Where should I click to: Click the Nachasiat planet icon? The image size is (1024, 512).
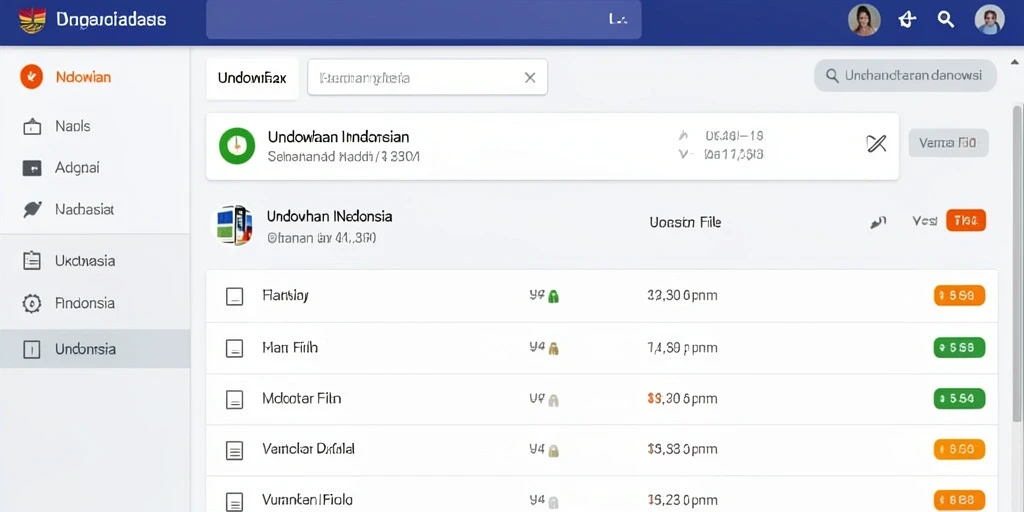[x=32, y=210]
